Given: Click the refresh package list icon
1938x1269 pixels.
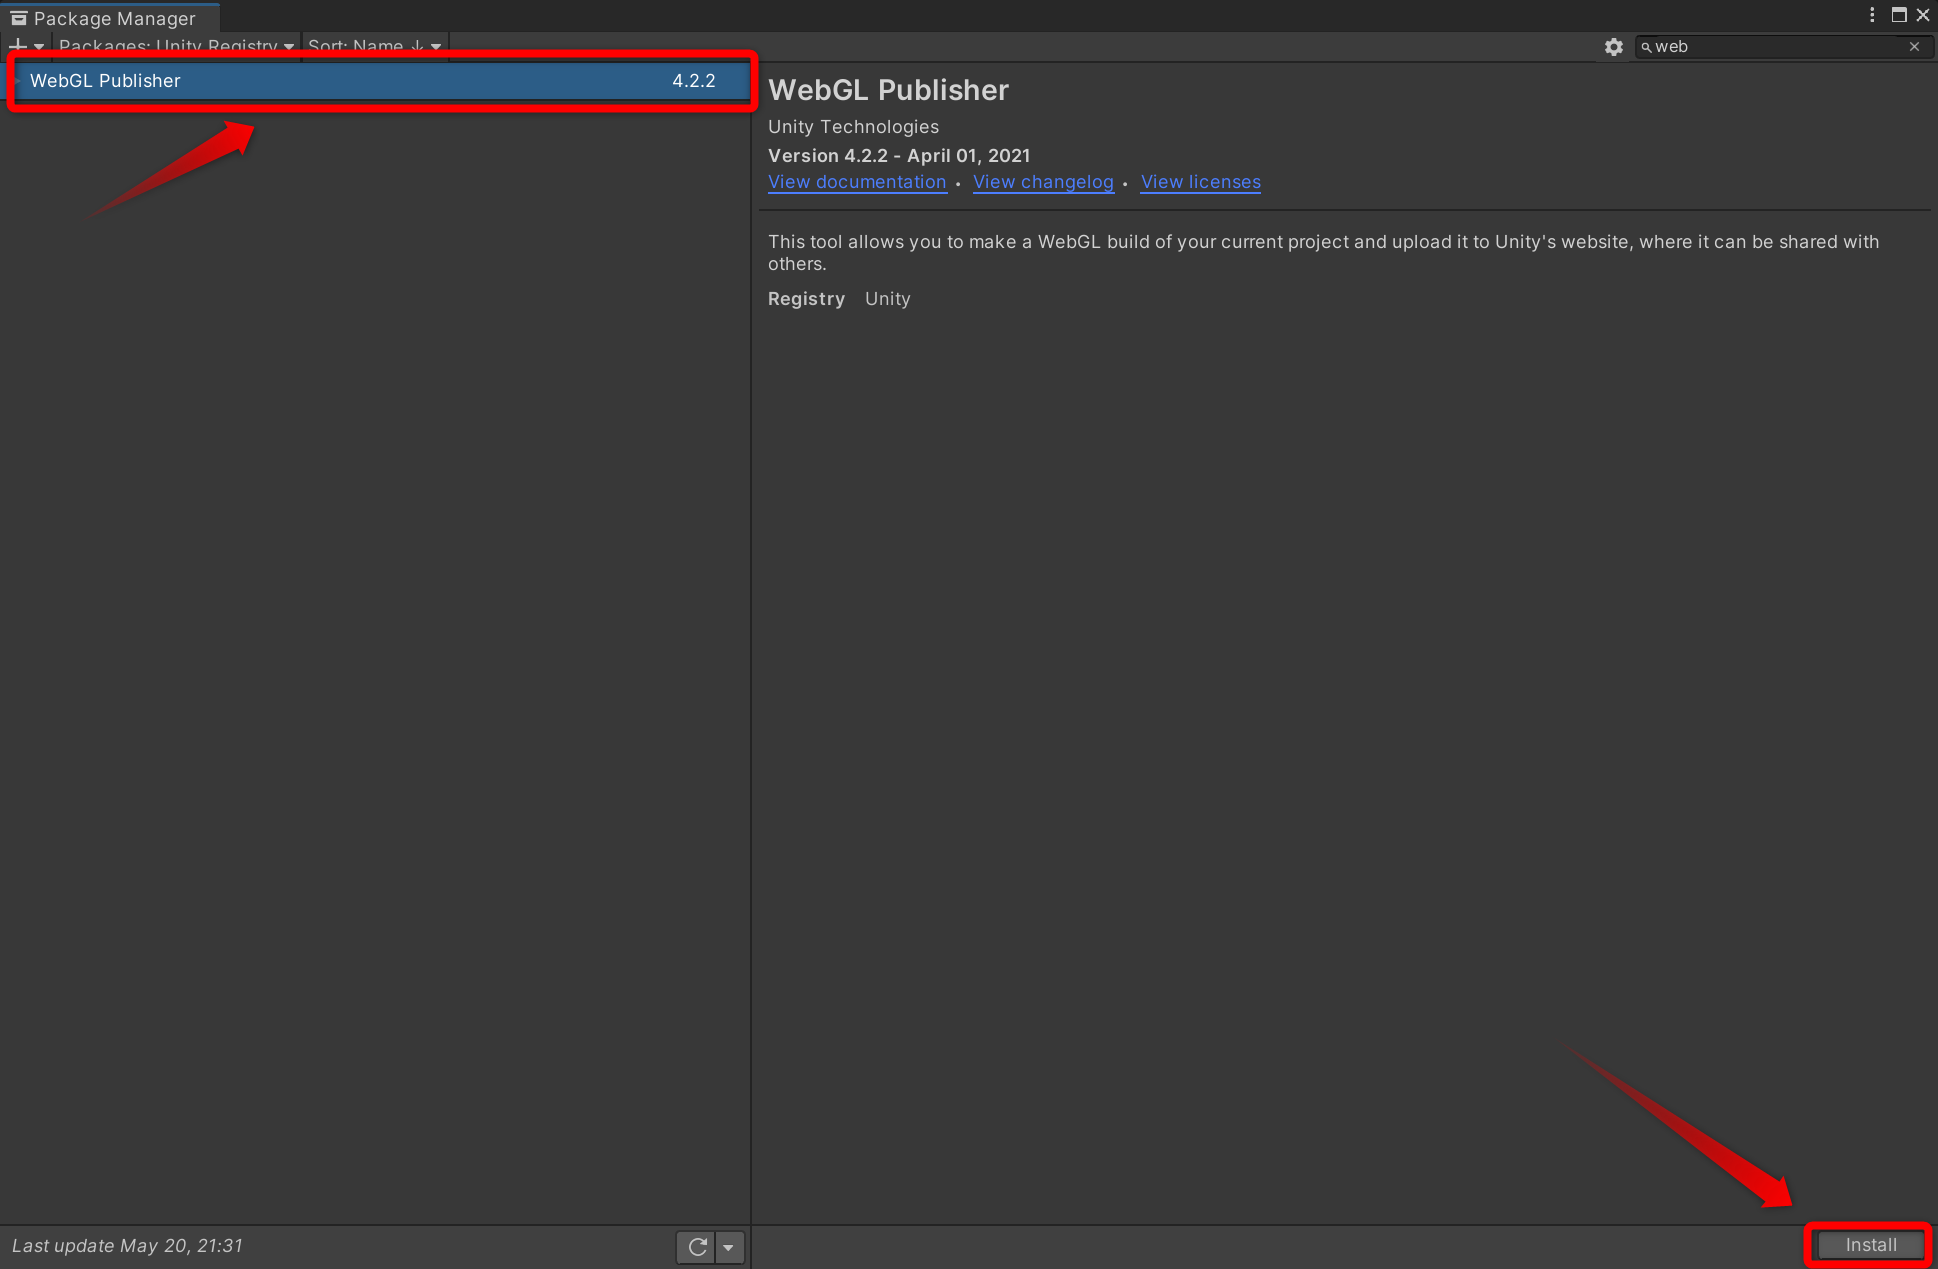Looking at the screenshot, I should (x=697, y=1247).
